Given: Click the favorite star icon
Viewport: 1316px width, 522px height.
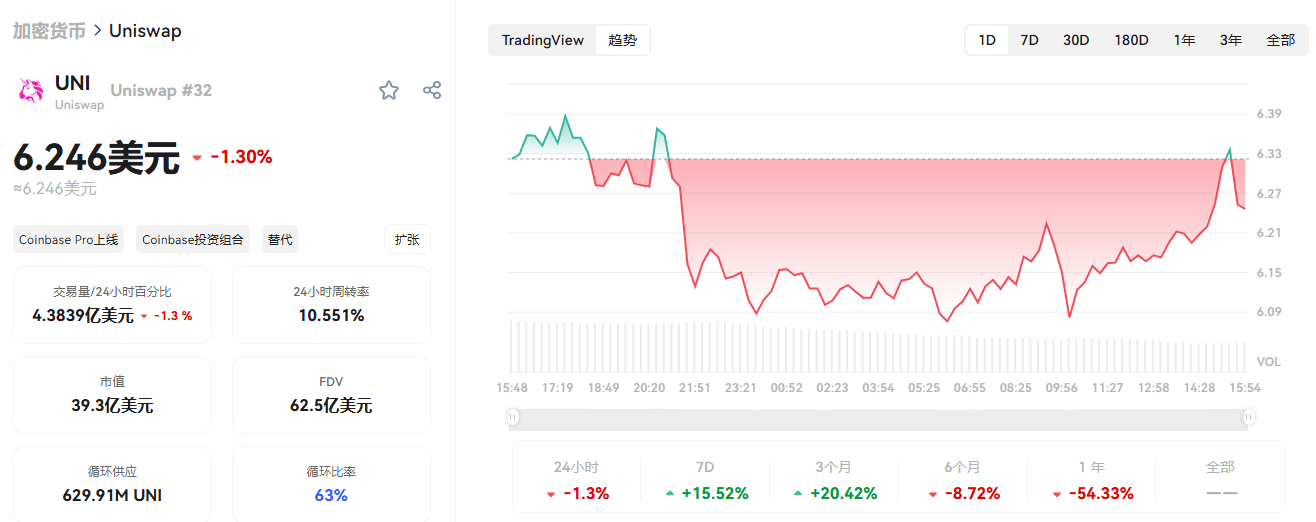Looking at the screenshot, I should point(389,91).
